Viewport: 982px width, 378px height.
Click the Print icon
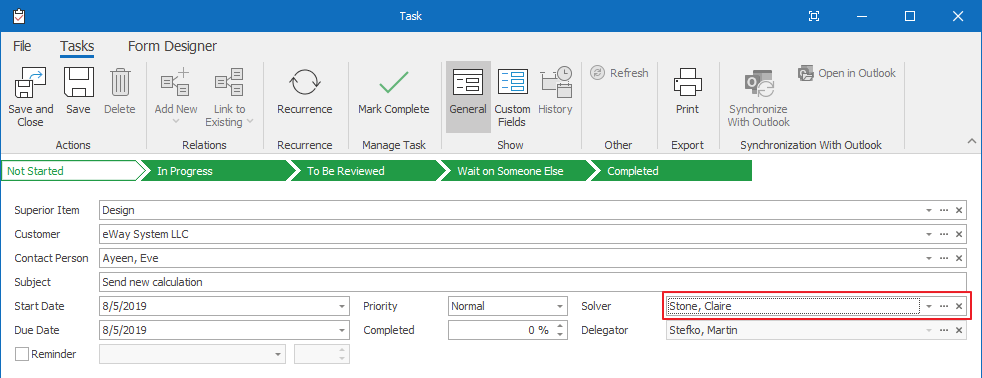point(687,83)
